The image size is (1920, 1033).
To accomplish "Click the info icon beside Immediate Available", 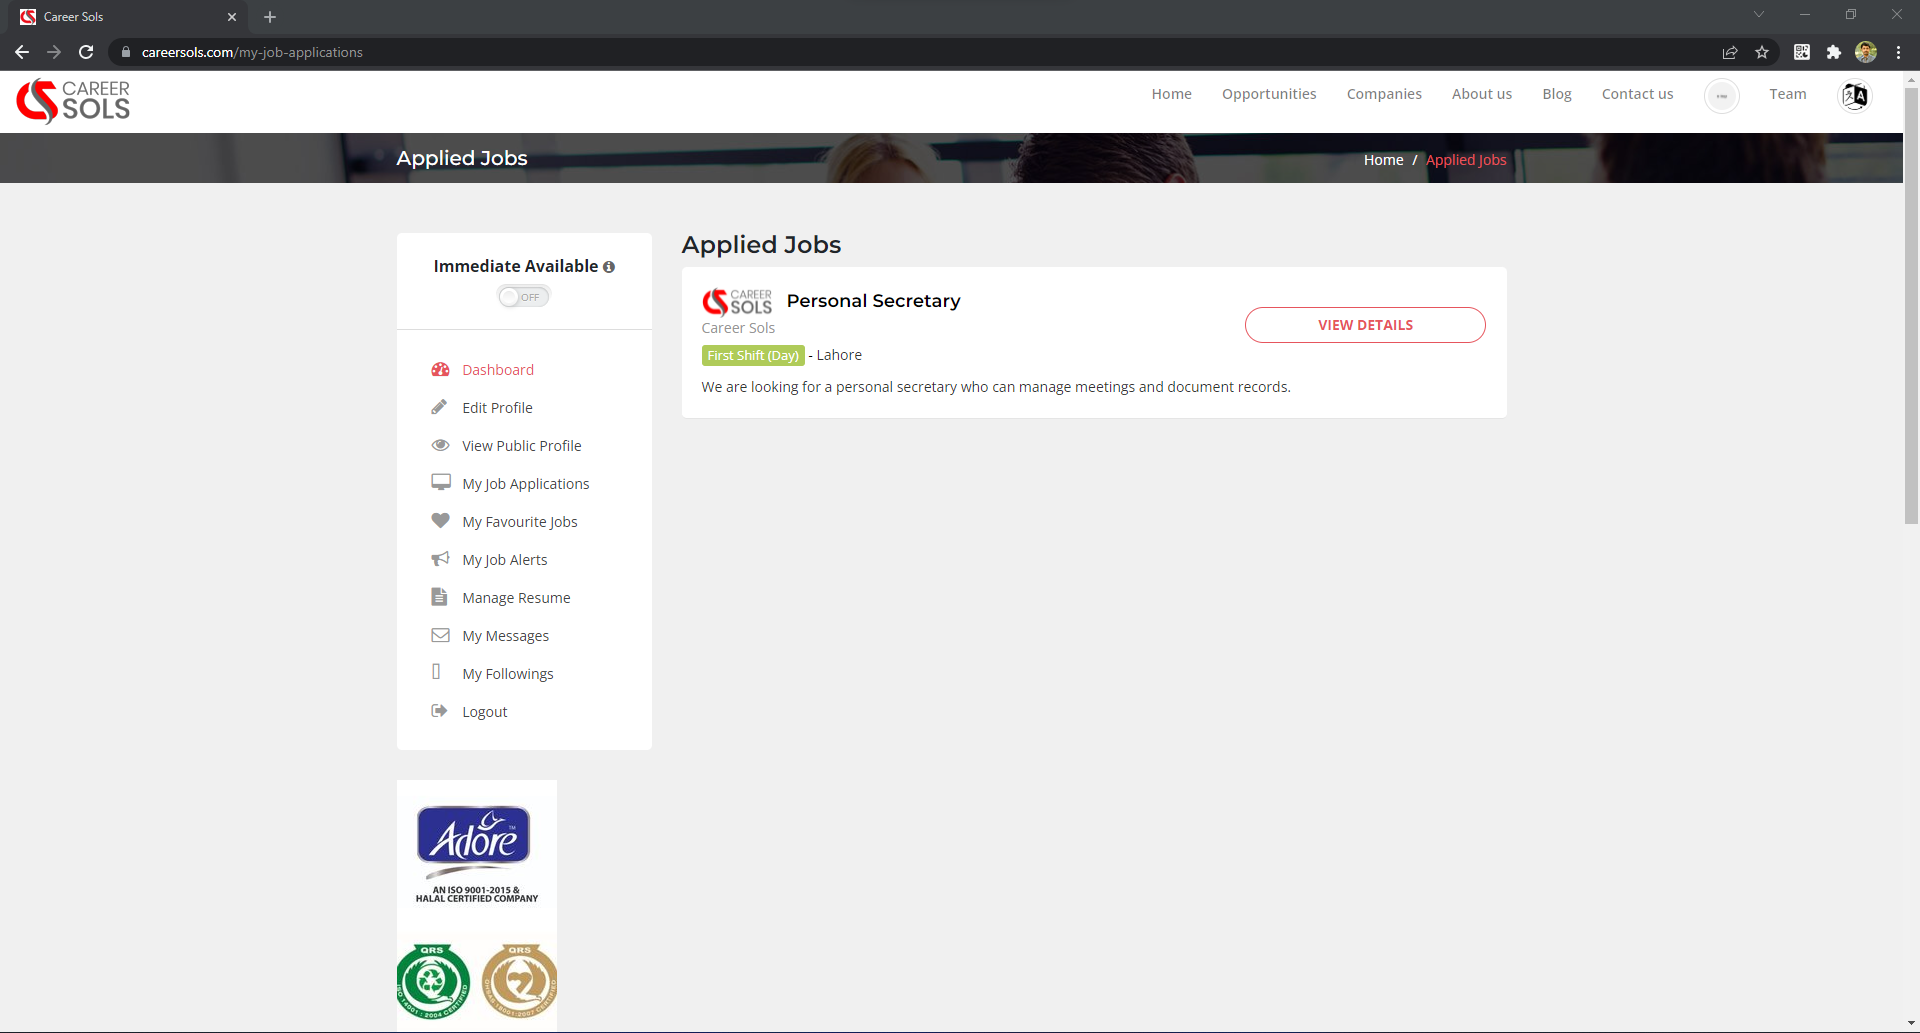I will (x=609, y=267).
